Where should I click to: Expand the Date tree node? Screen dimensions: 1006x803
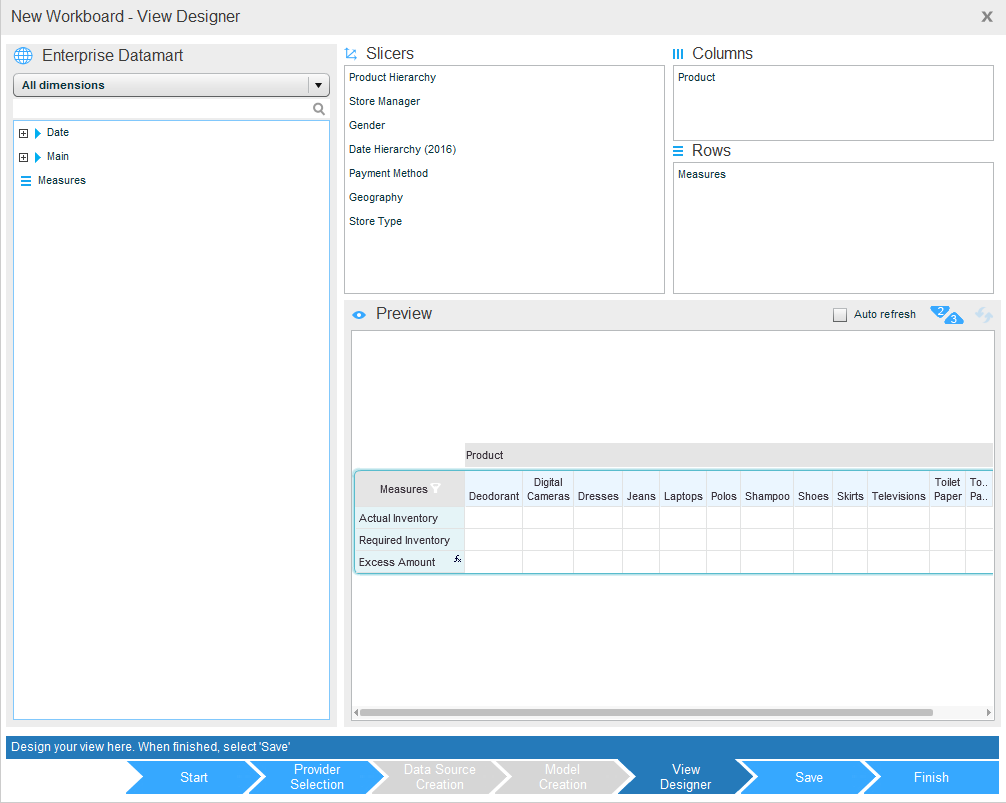[x=24, y=133]
